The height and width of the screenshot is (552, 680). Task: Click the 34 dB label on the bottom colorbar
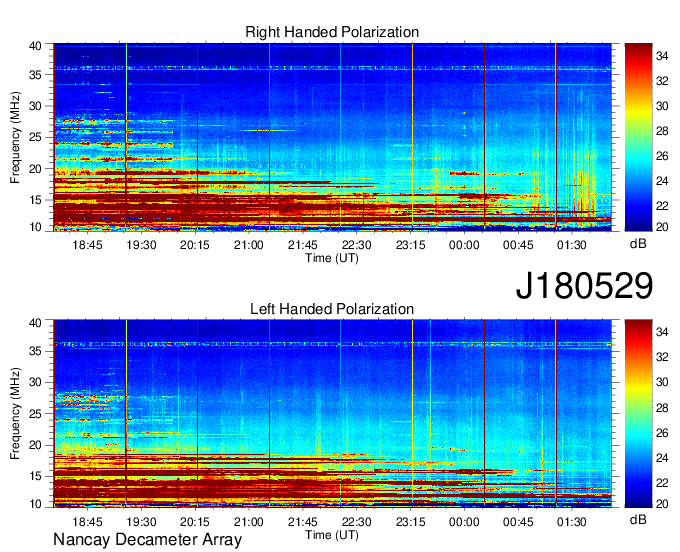tap(662, 332)
